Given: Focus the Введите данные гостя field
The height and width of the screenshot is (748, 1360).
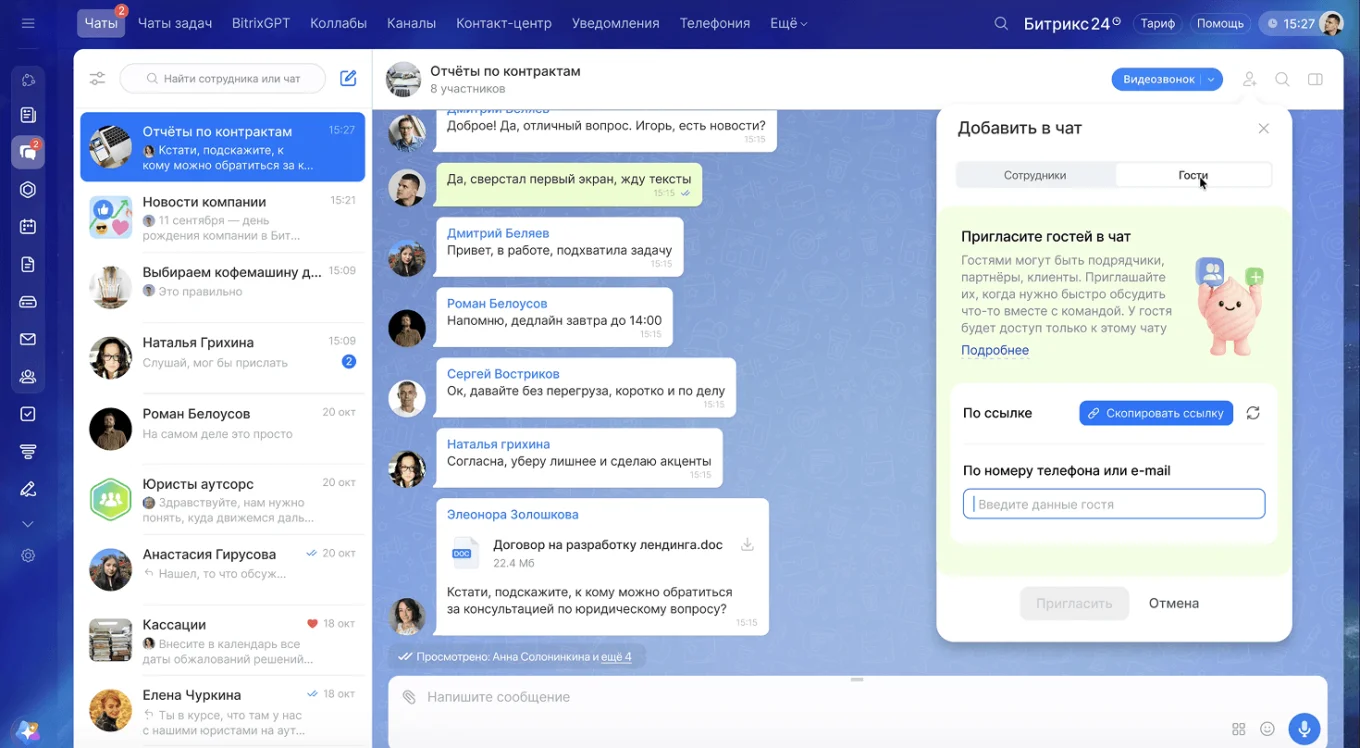Looking at the screenshot, I should (x=1114, y=504).
